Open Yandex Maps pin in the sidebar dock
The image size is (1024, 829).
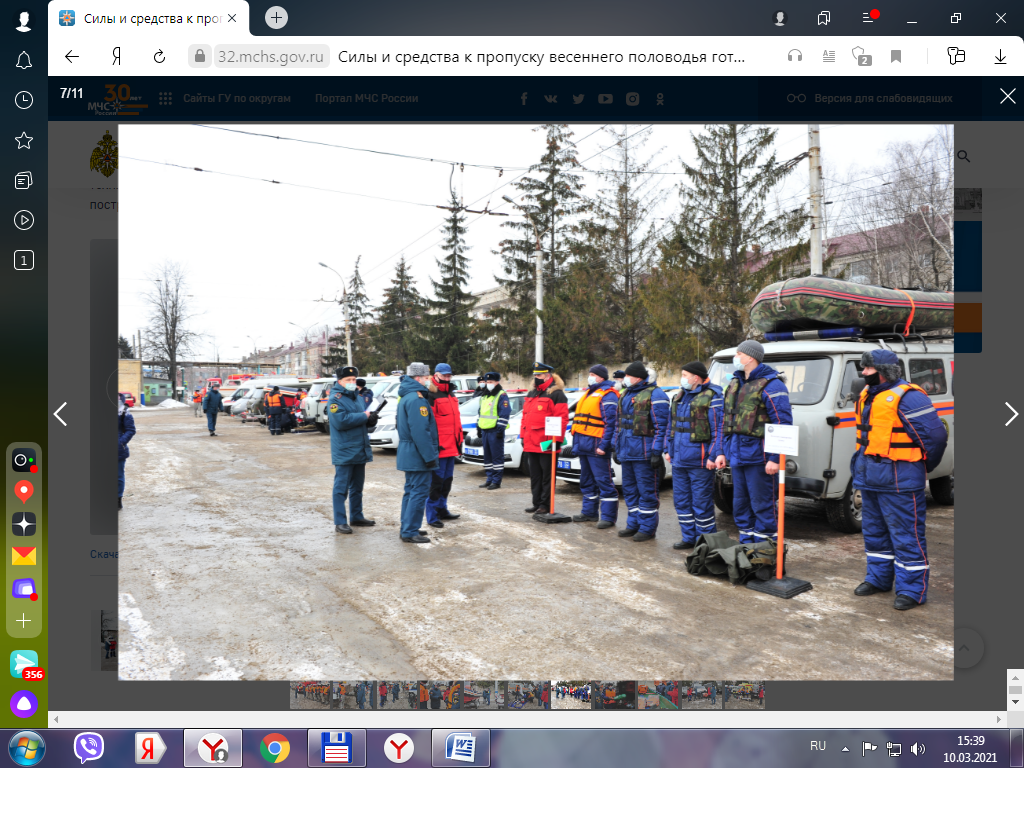(24, 492)
